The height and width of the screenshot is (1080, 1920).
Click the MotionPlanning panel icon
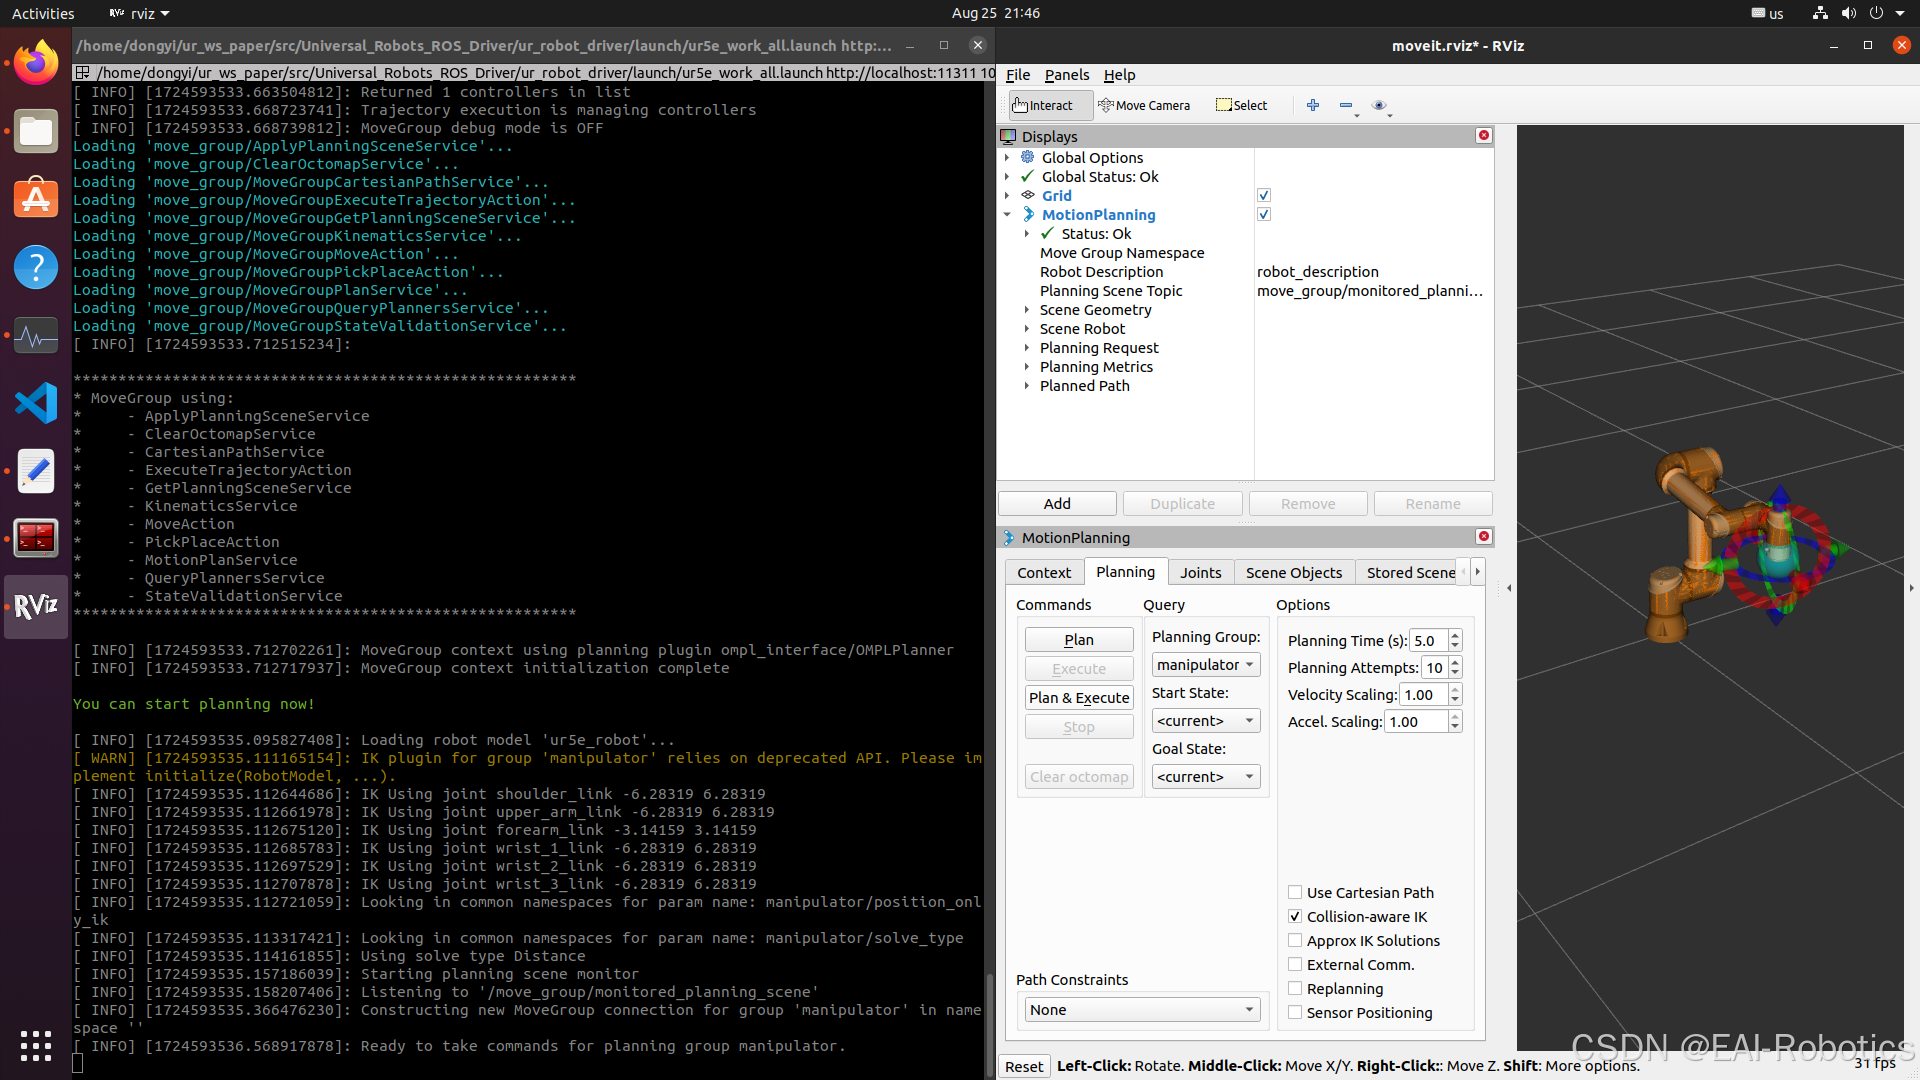click(x=1010, y=537)
